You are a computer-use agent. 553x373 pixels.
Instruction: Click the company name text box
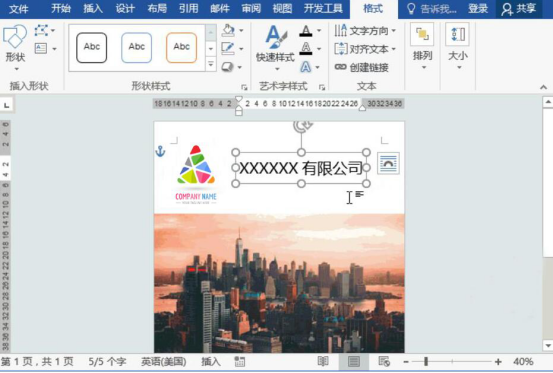[301, 168]
